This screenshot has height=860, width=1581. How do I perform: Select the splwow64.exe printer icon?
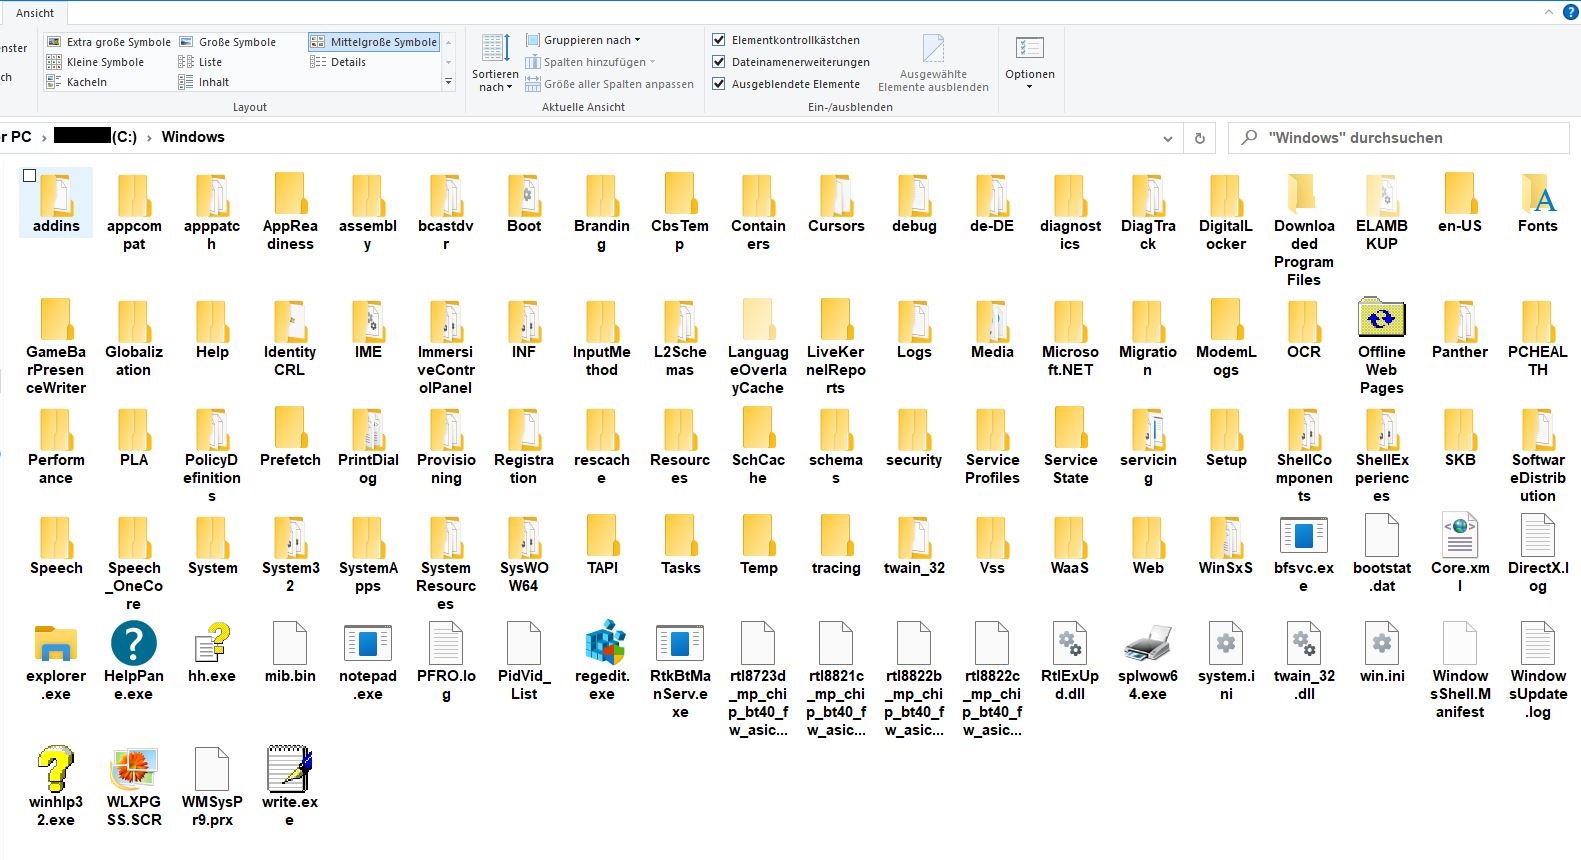pos(1148,643)
